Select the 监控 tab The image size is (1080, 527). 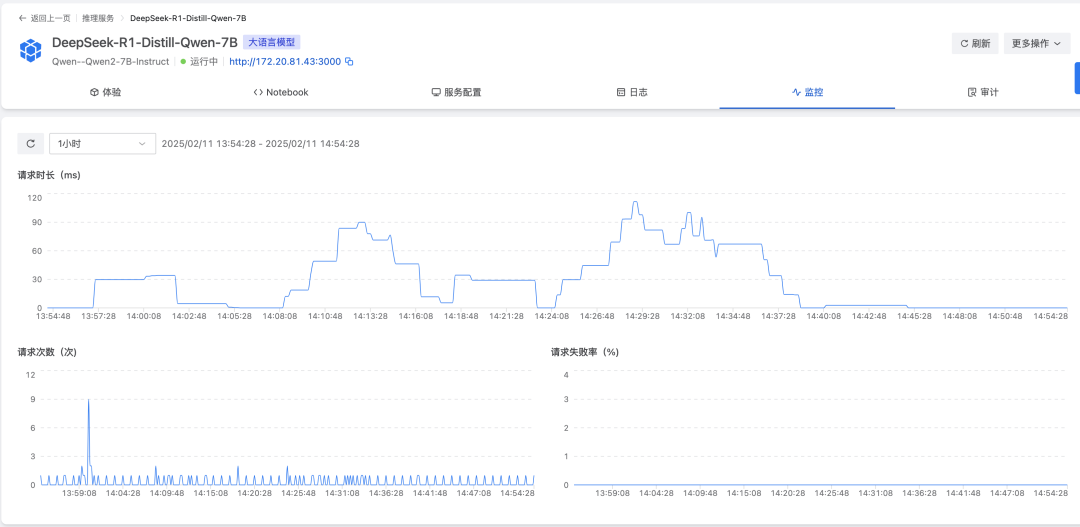[807, 92]
